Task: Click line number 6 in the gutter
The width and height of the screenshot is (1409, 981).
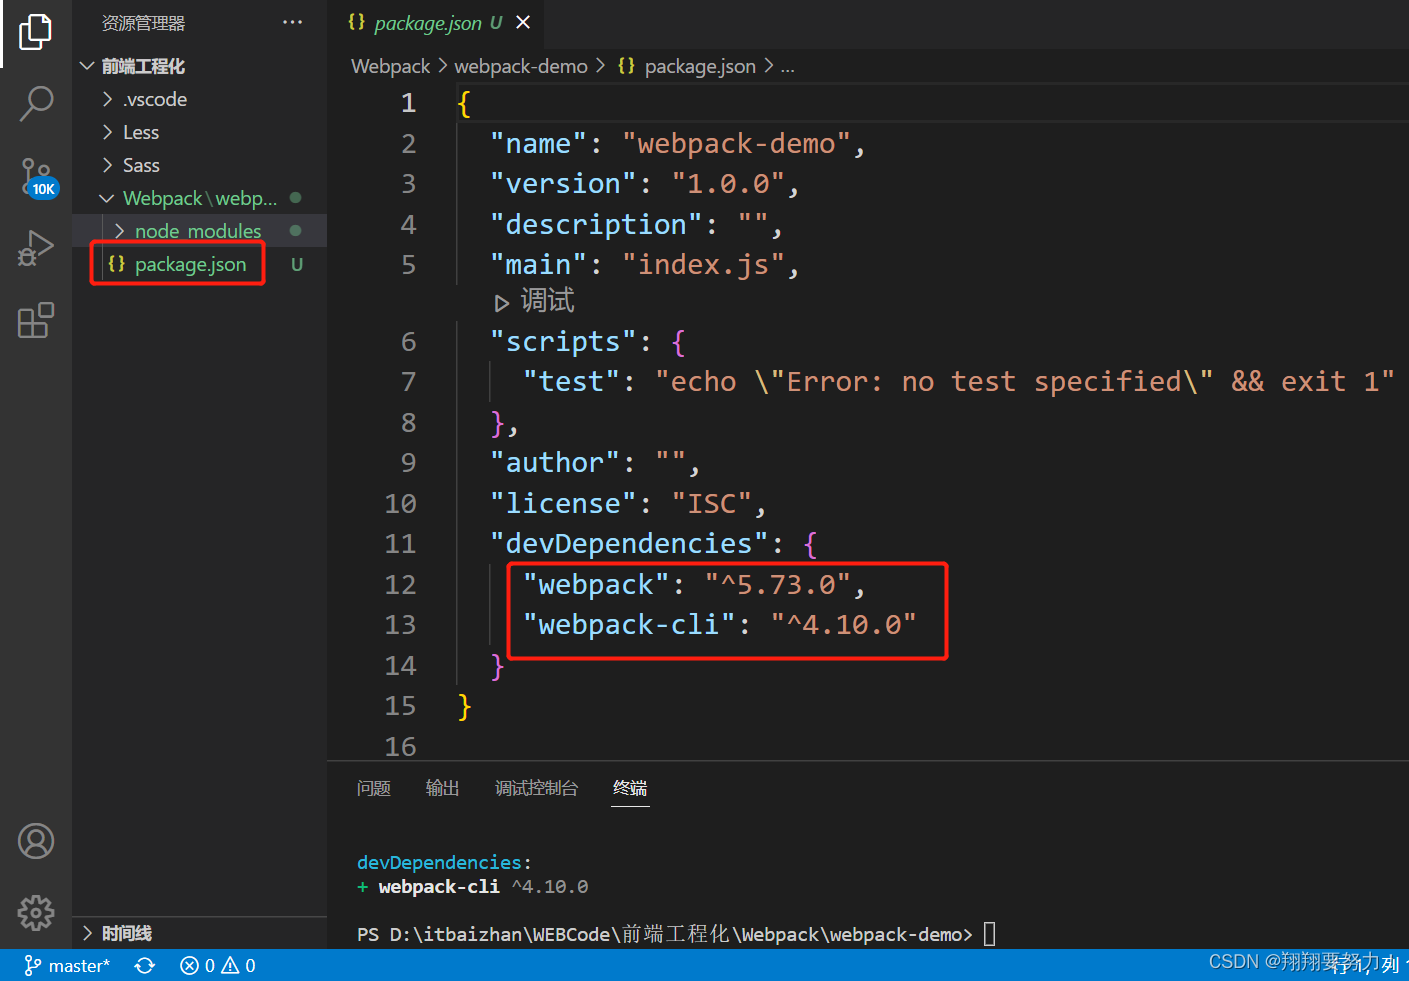Action: pos(408,342)
